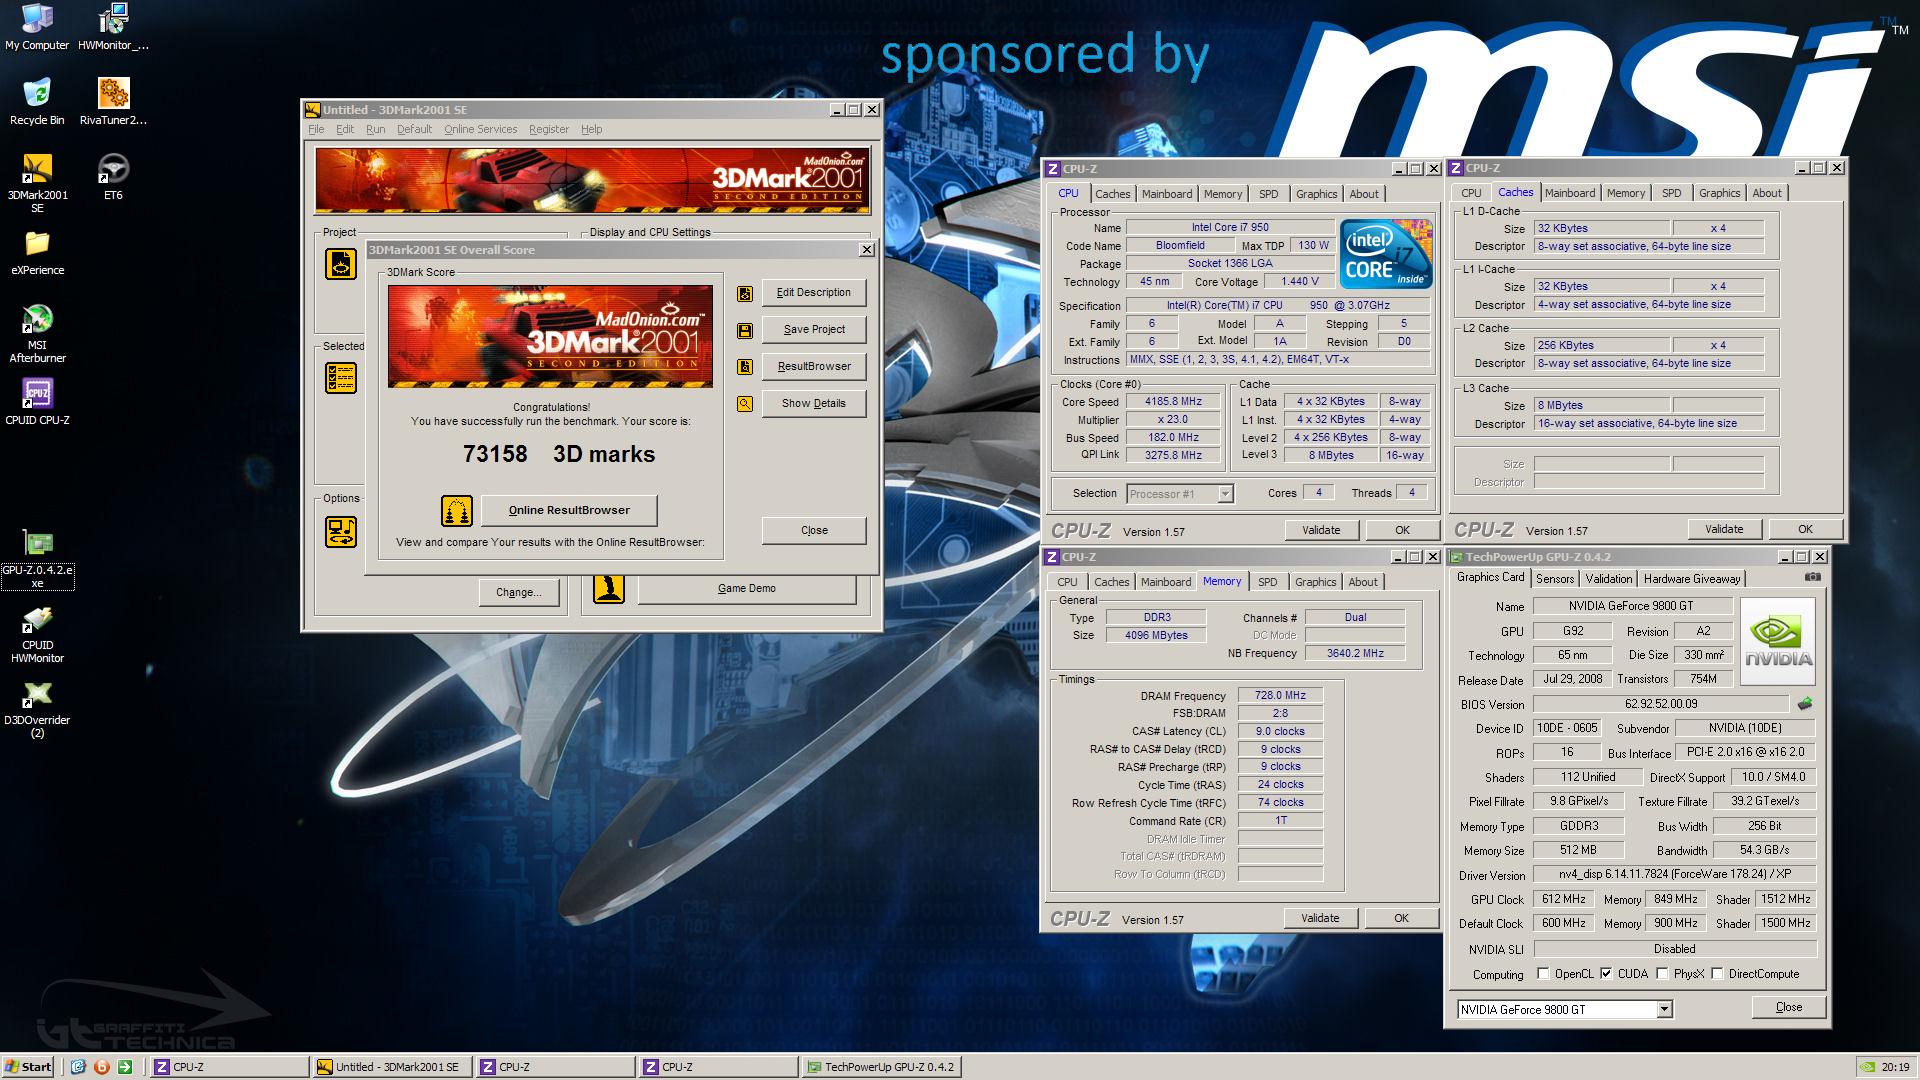The width and height of the screenshot is (1920, 1080).
Task: Open the ET6 desktop icon
Action: coord(113,176)
